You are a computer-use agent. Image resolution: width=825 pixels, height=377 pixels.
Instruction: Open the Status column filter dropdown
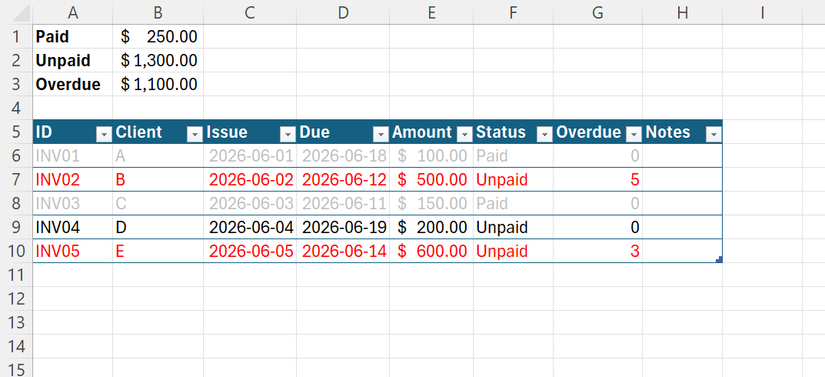pyautogui.click(x=544, y=135)
